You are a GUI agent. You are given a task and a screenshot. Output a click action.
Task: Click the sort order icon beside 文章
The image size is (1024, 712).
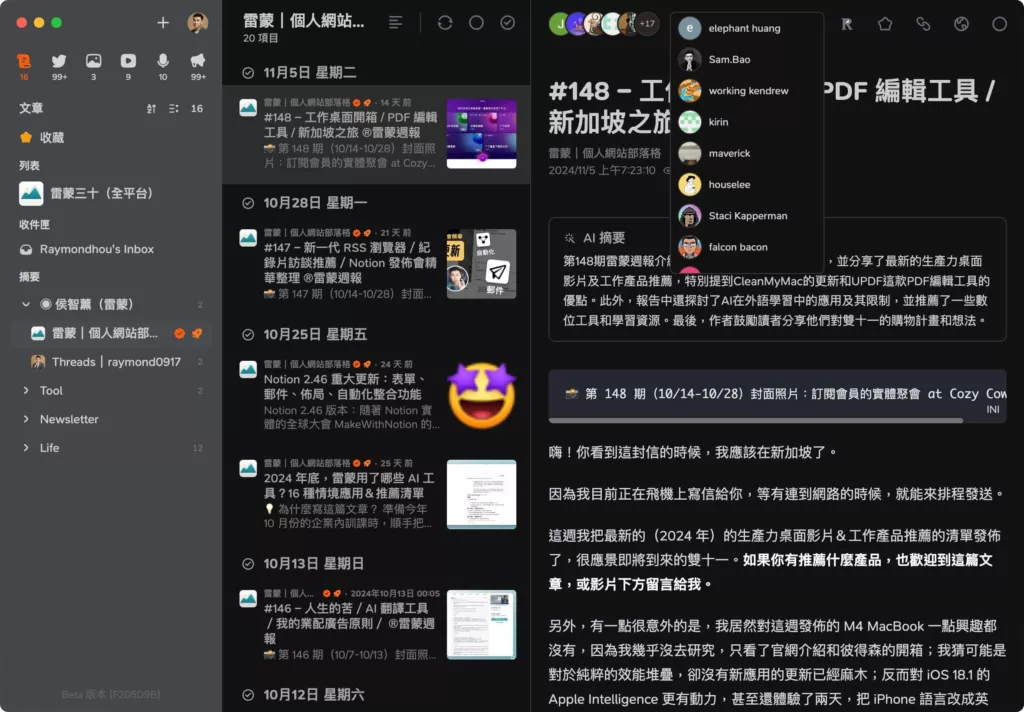pos(152,108)
